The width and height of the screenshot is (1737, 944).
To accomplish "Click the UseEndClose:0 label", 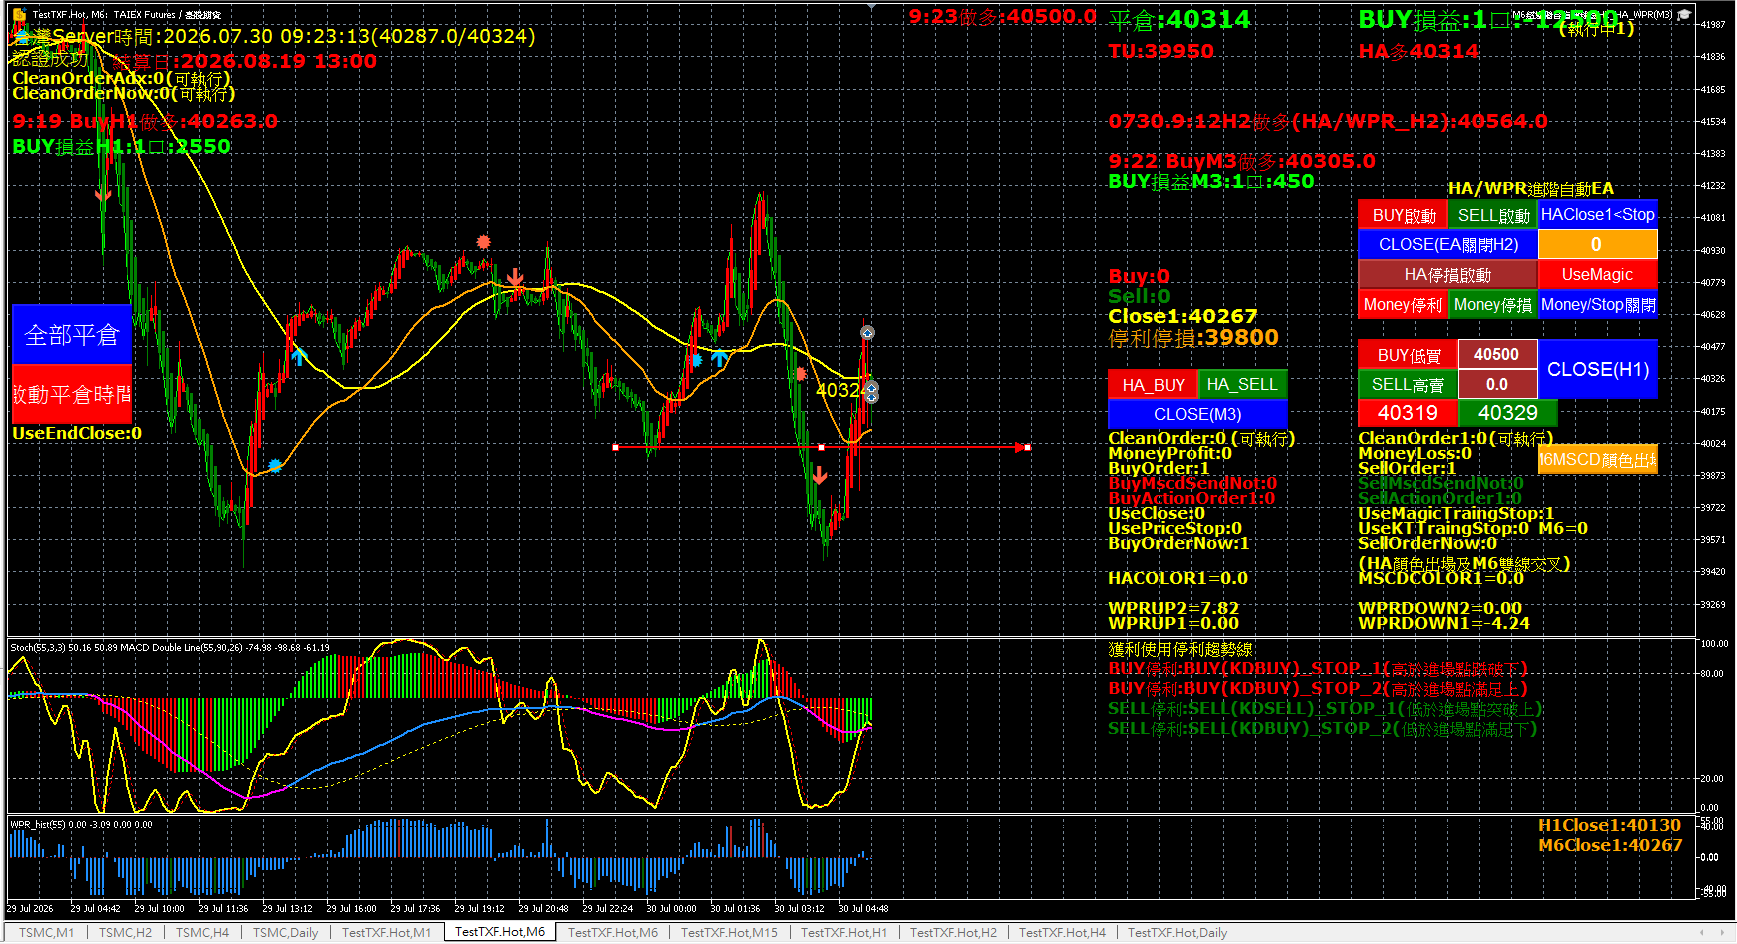I will (77, 433).
